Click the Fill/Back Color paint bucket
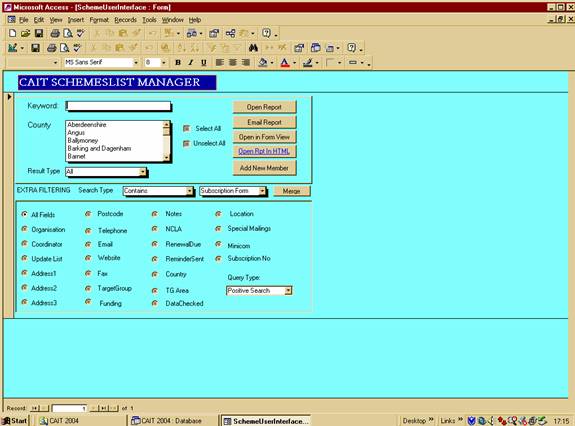The width and height of the screenshot is (575, 426). pyautogui.click(x=263, y=63)
